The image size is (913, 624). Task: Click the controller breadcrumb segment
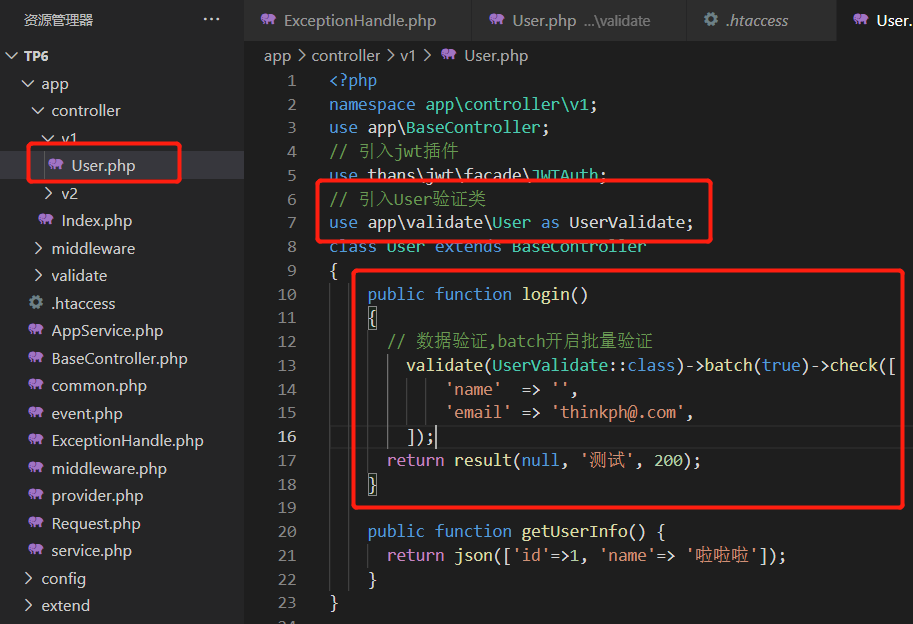(x=345, y=56)
